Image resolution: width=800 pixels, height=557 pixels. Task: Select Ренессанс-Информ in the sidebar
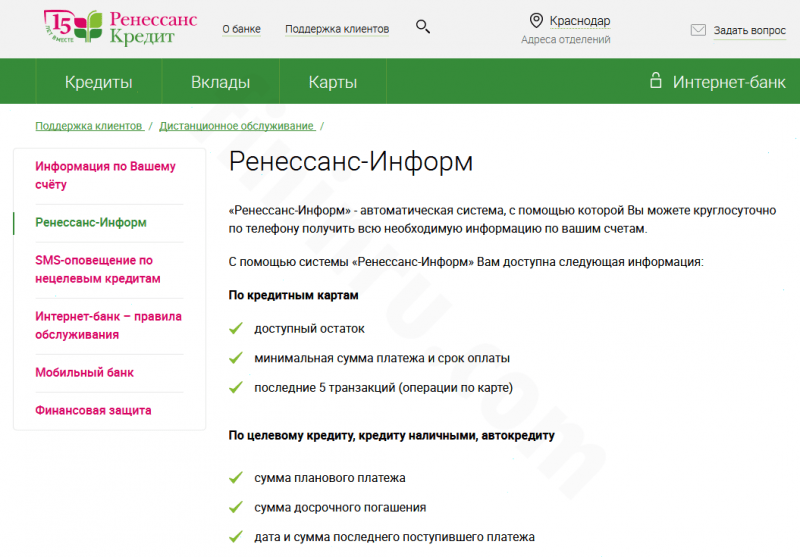tap(91, 222)
